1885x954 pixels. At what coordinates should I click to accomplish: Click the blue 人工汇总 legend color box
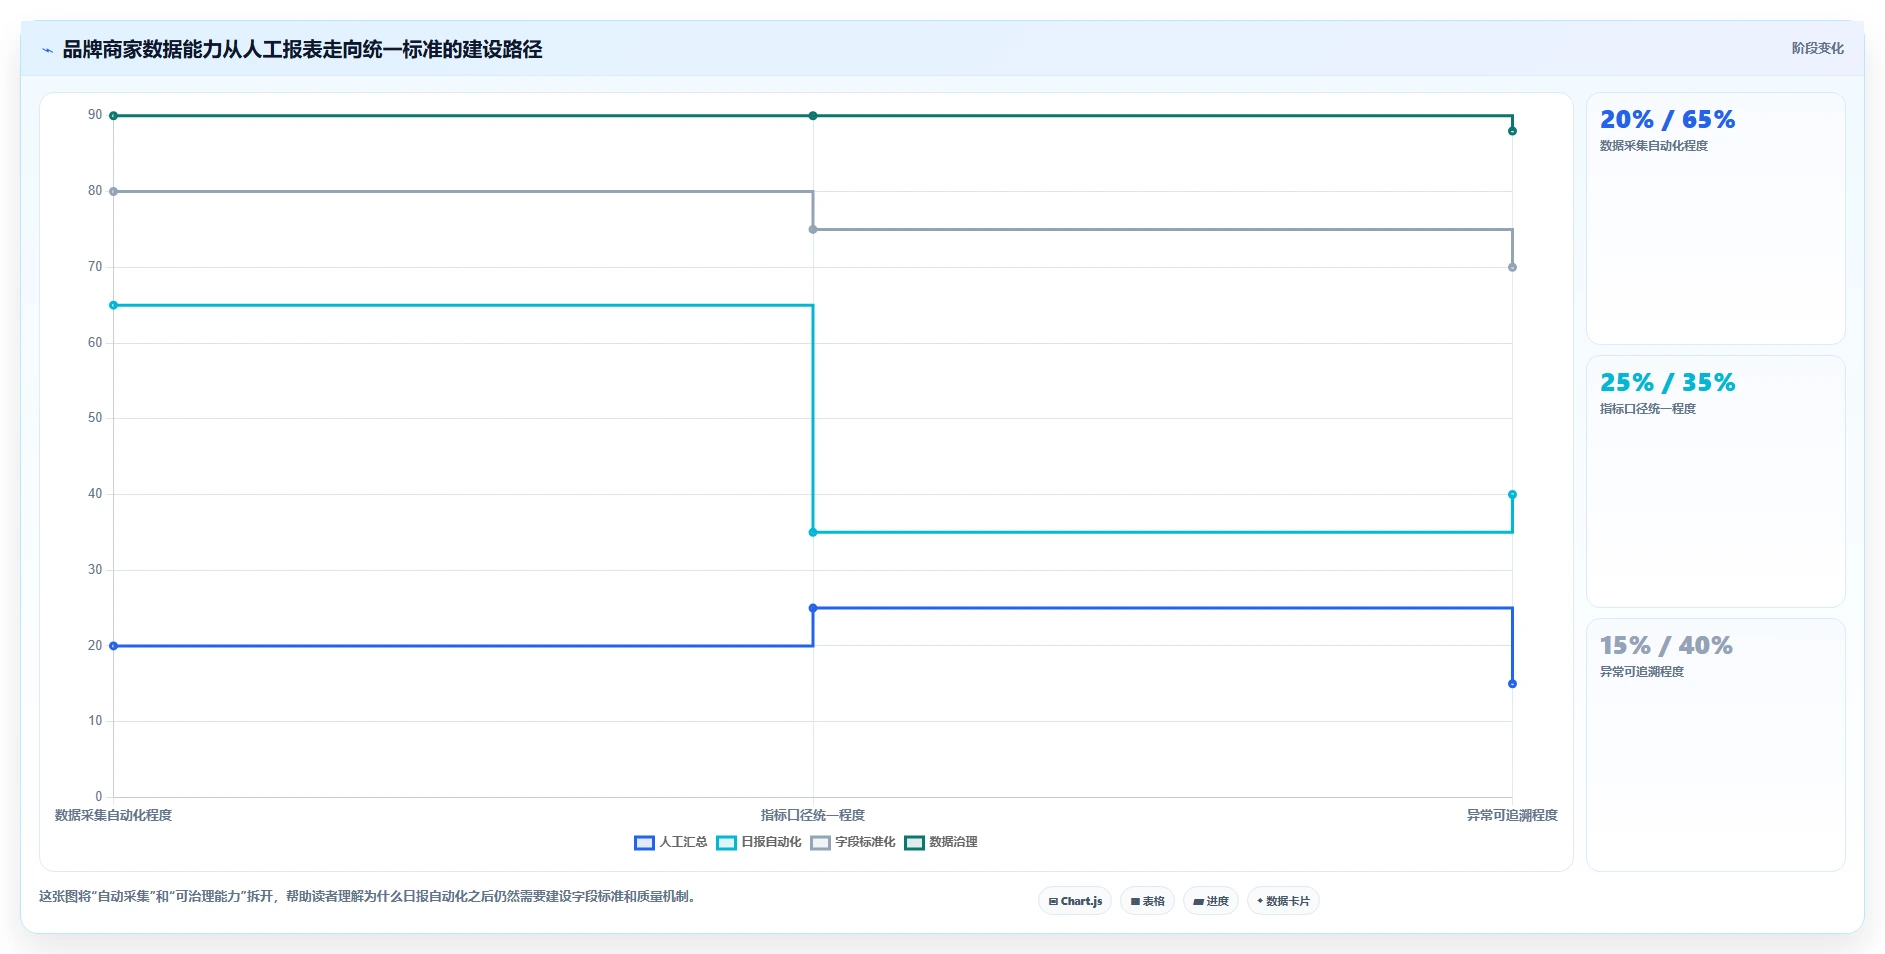click(x=644, y=843)
